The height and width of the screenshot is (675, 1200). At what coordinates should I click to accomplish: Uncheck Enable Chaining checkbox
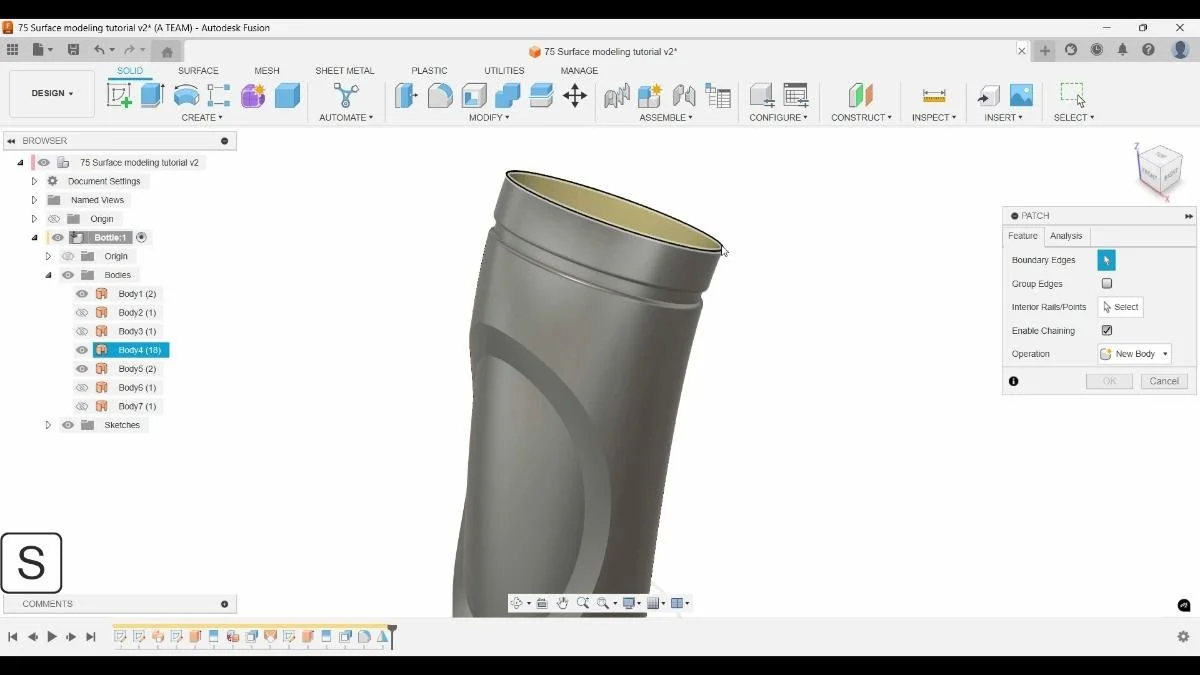pos(1107,330)
